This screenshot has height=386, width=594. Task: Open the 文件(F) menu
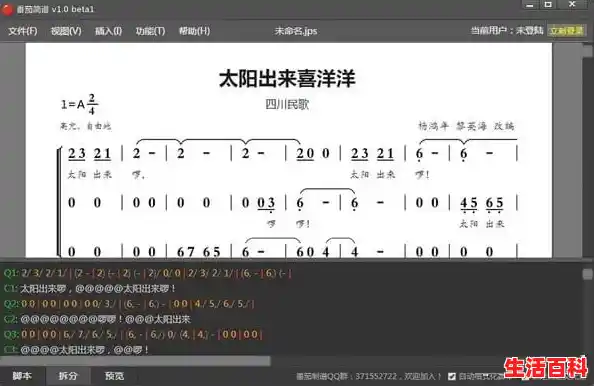point(23,31)
